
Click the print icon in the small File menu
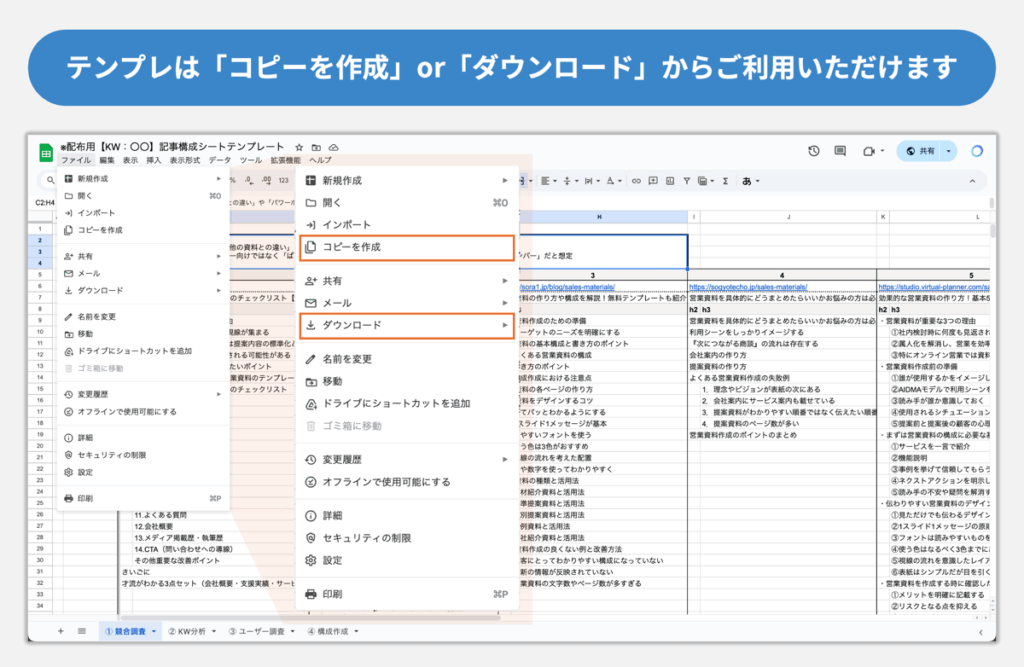[x=69, y=498]
